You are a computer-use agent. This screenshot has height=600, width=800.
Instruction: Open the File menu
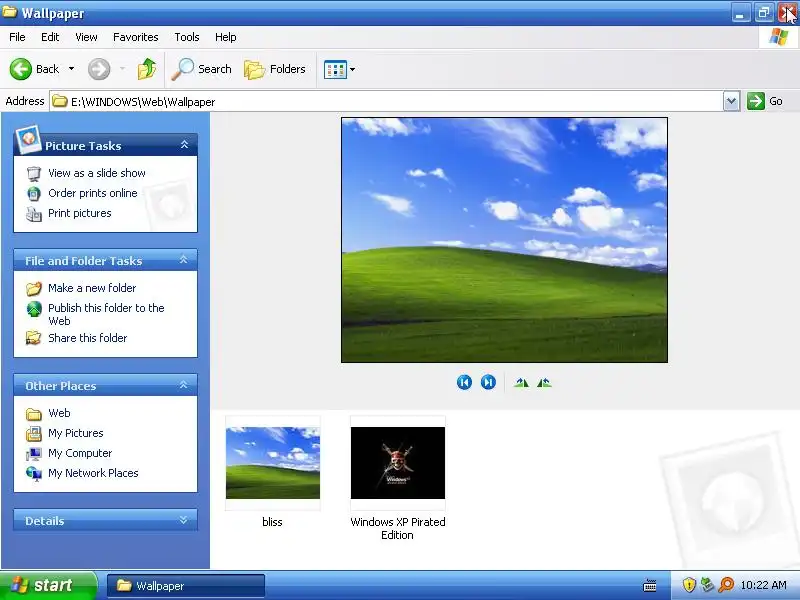(x=17, y=37)
